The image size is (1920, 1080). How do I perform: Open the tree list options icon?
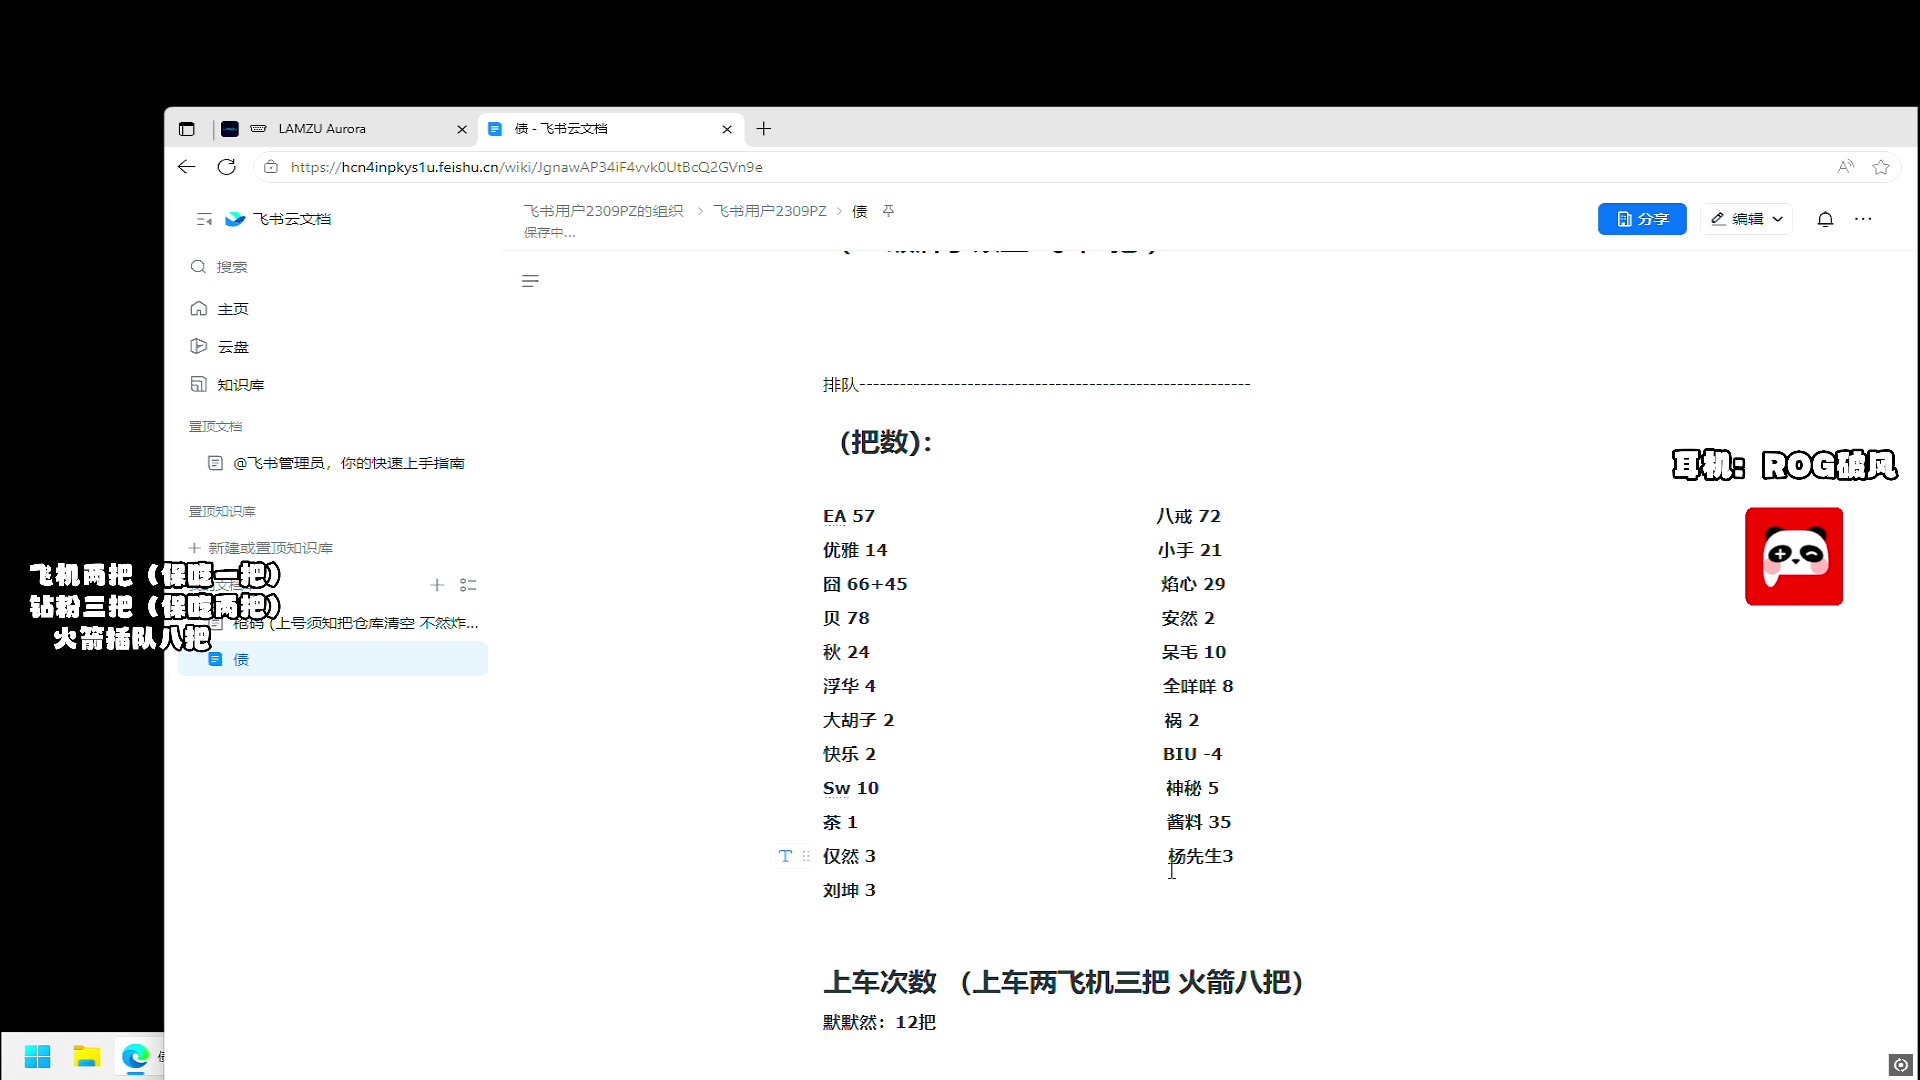tap(468, 585)
